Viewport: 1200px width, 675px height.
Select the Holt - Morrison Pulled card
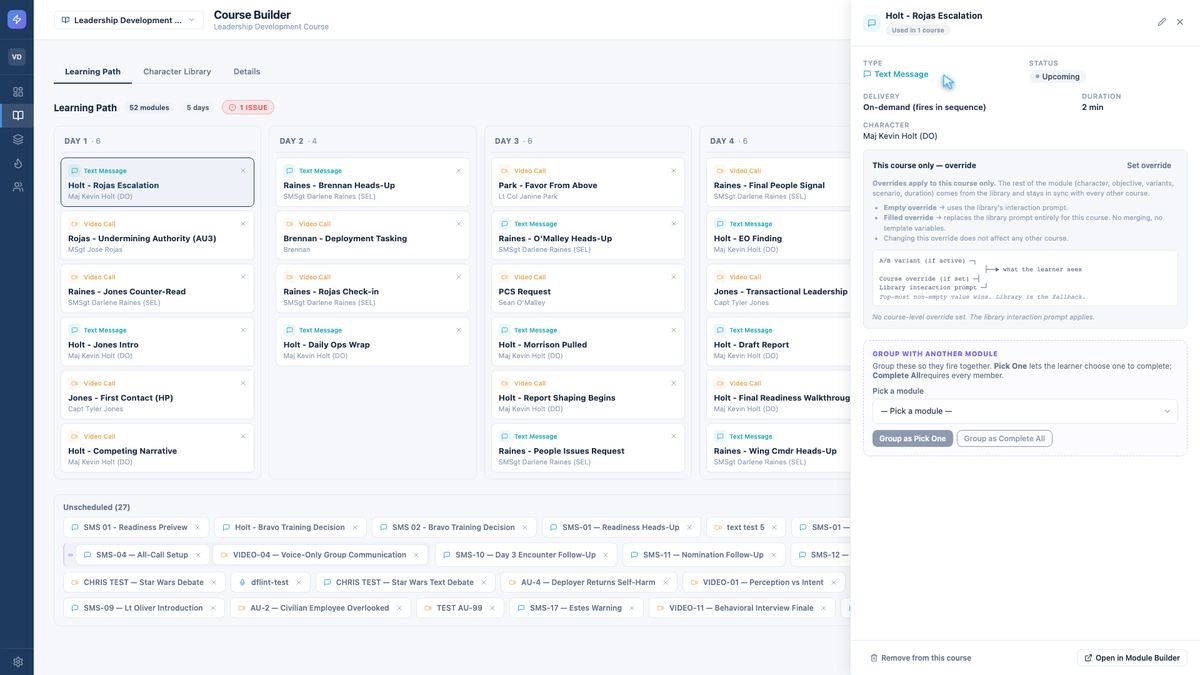(588, 344)
